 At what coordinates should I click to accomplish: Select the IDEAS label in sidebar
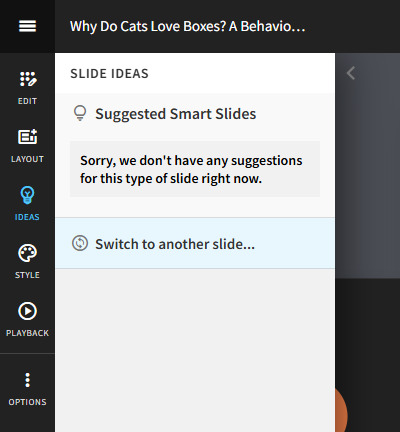27,217
